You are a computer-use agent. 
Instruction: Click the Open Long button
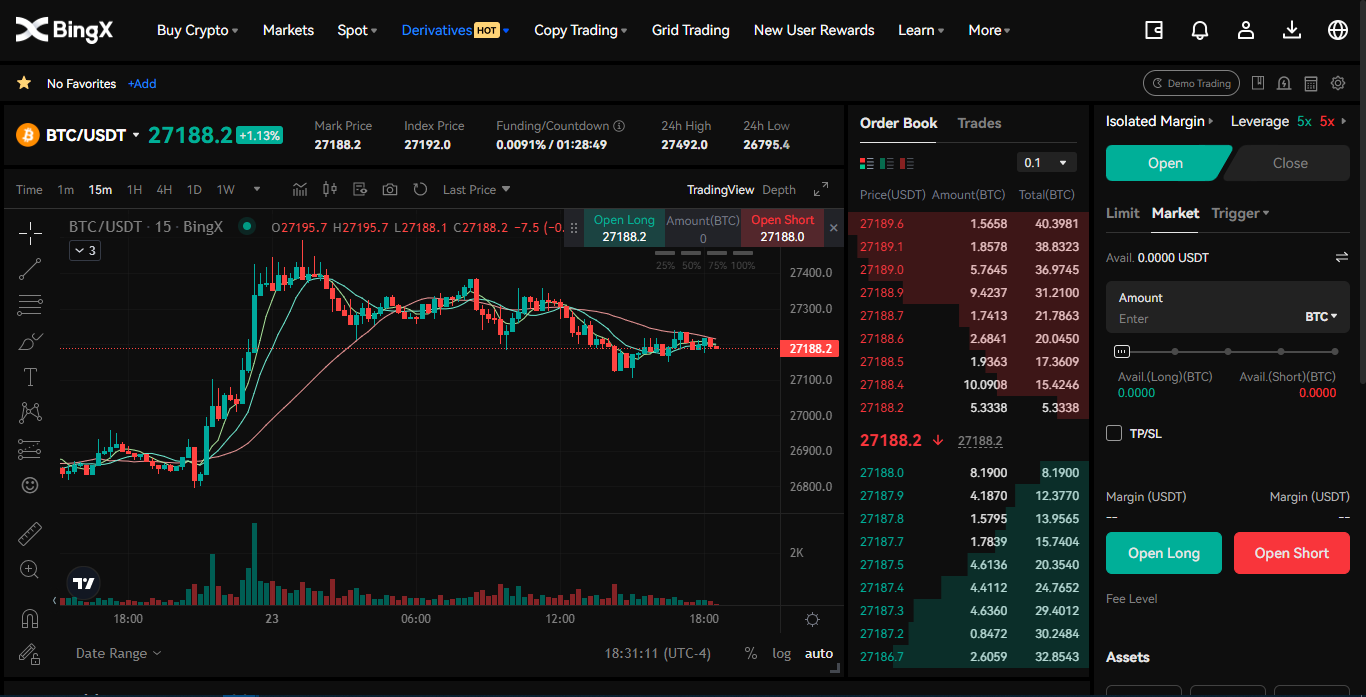tap(1164, 553)
